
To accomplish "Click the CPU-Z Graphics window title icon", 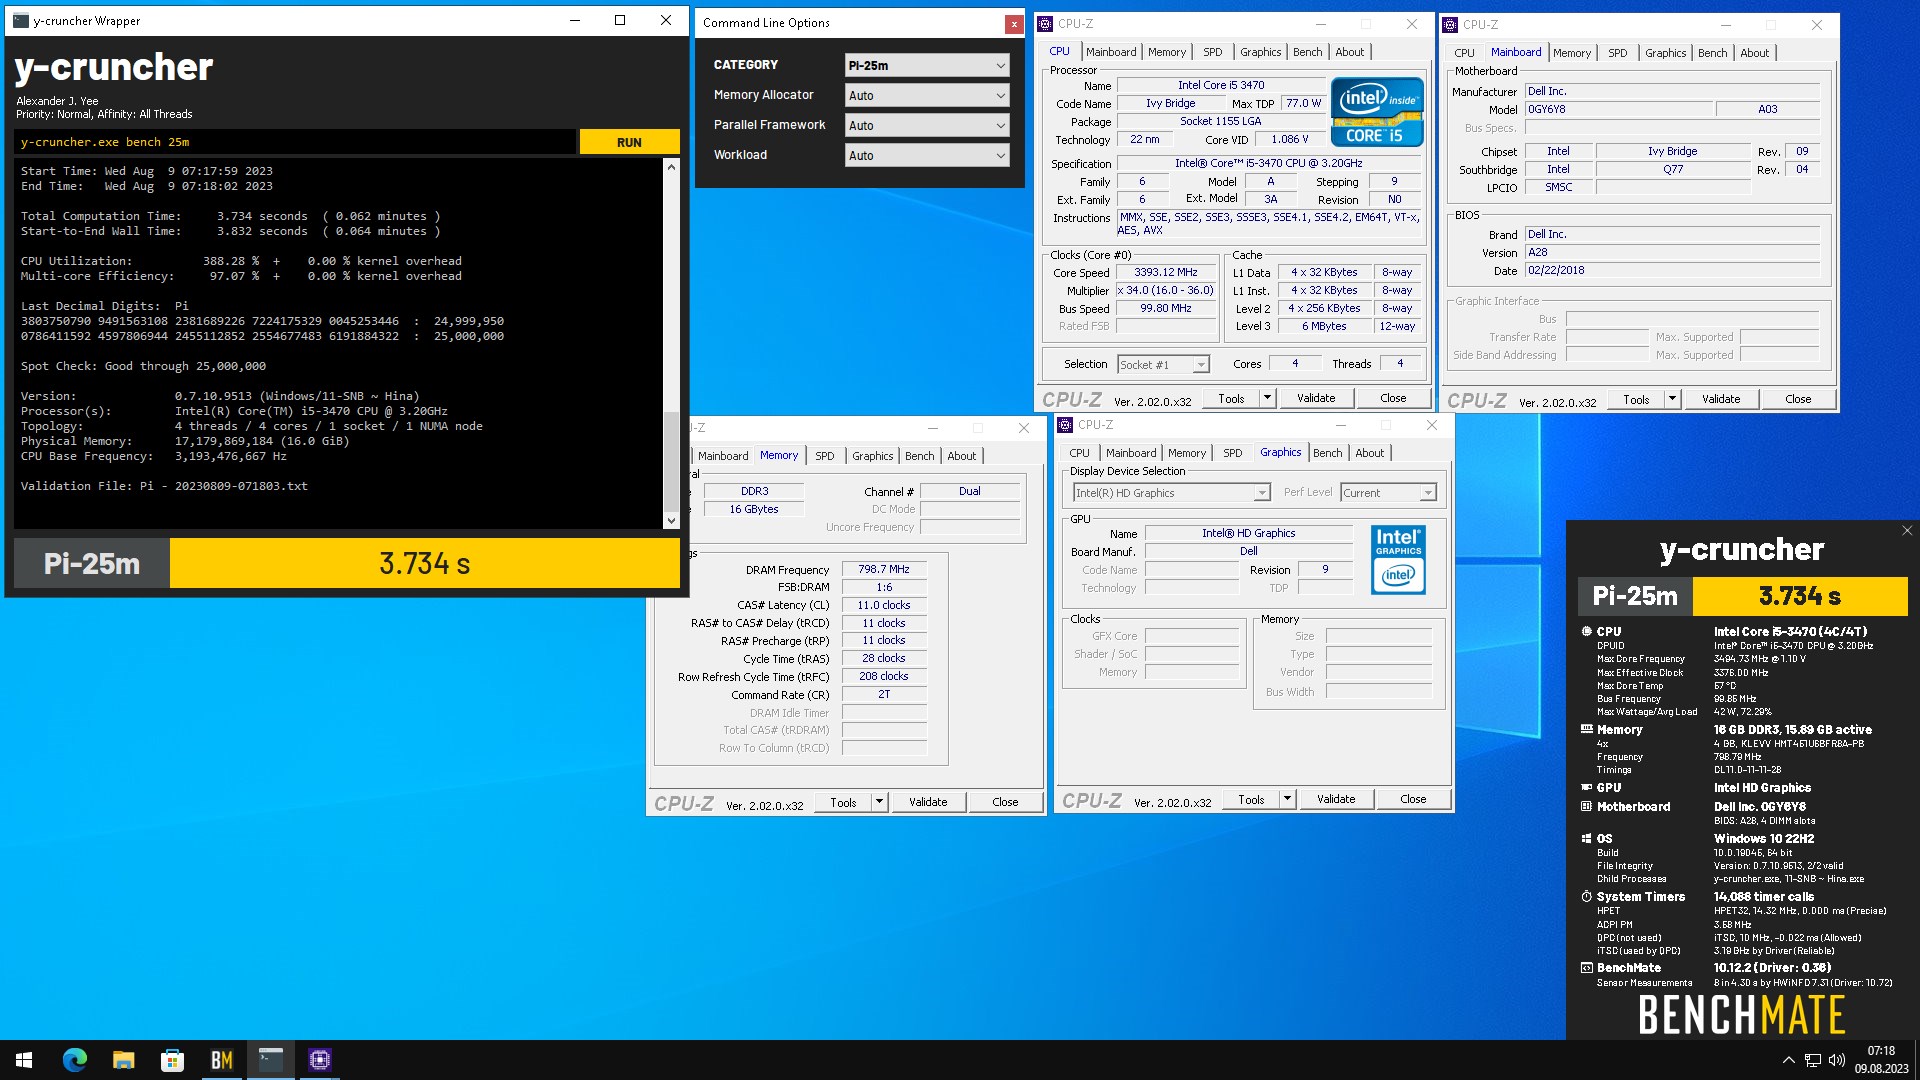I will pyautogui.click(x=1065, y=425).
